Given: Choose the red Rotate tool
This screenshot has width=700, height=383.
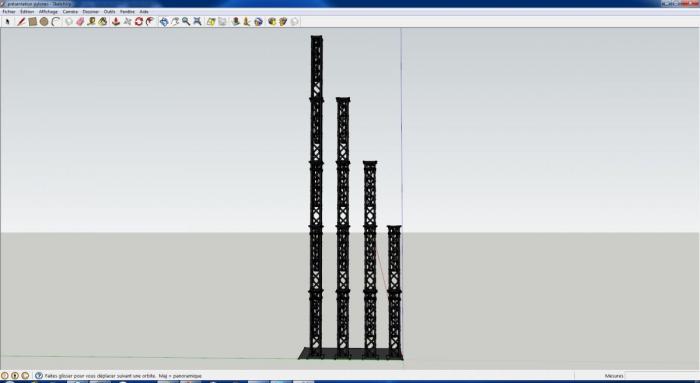Looking at the screenshot, I should click(x=138, y=21).
